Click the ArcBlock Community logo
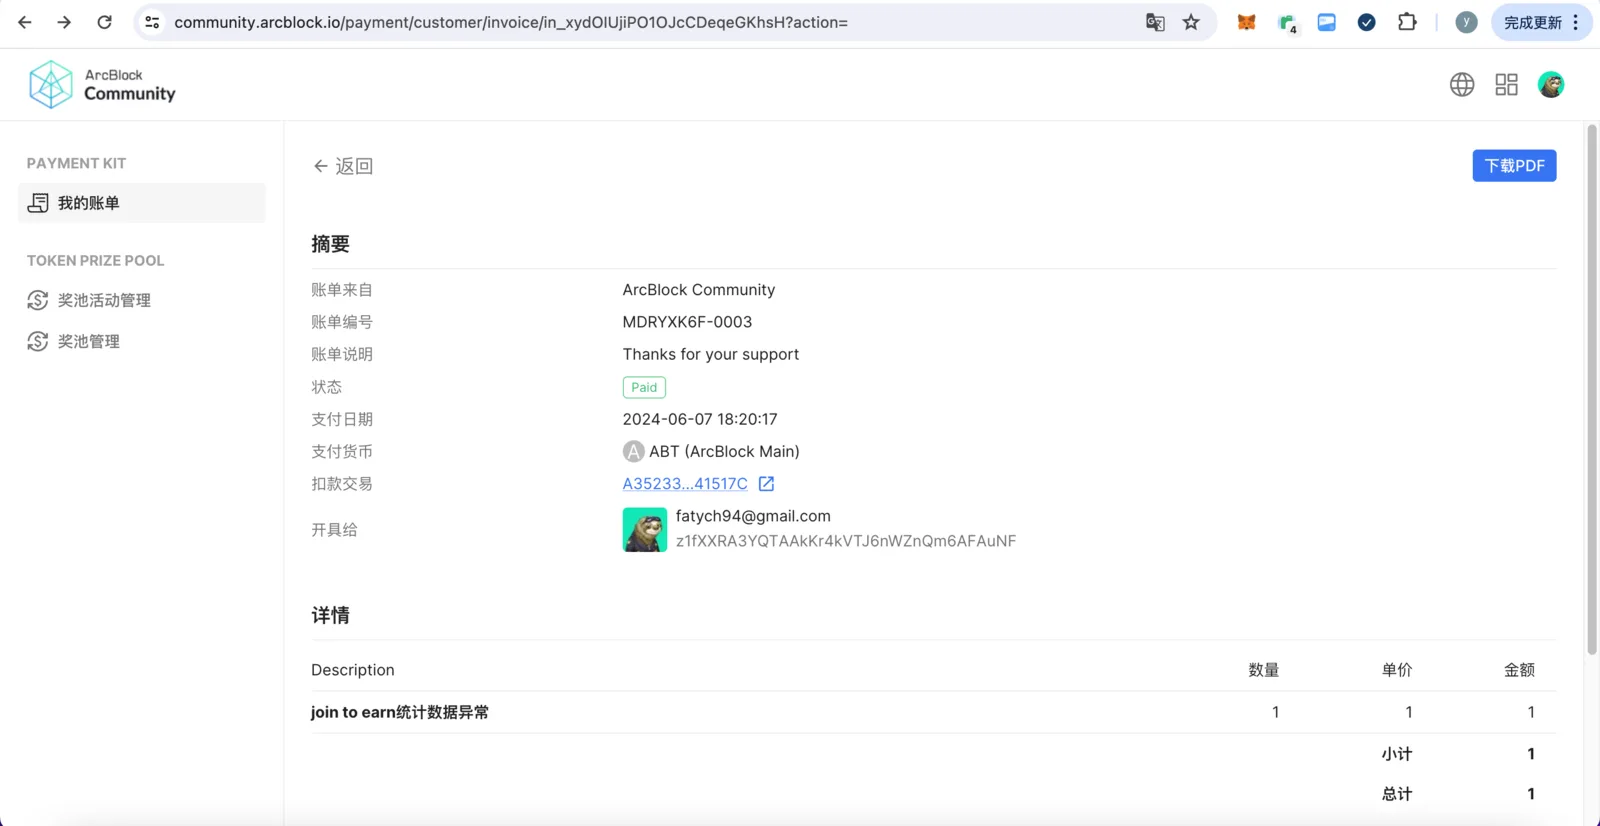This screenshot has height=826, width=1600. (x=102, y=84)
